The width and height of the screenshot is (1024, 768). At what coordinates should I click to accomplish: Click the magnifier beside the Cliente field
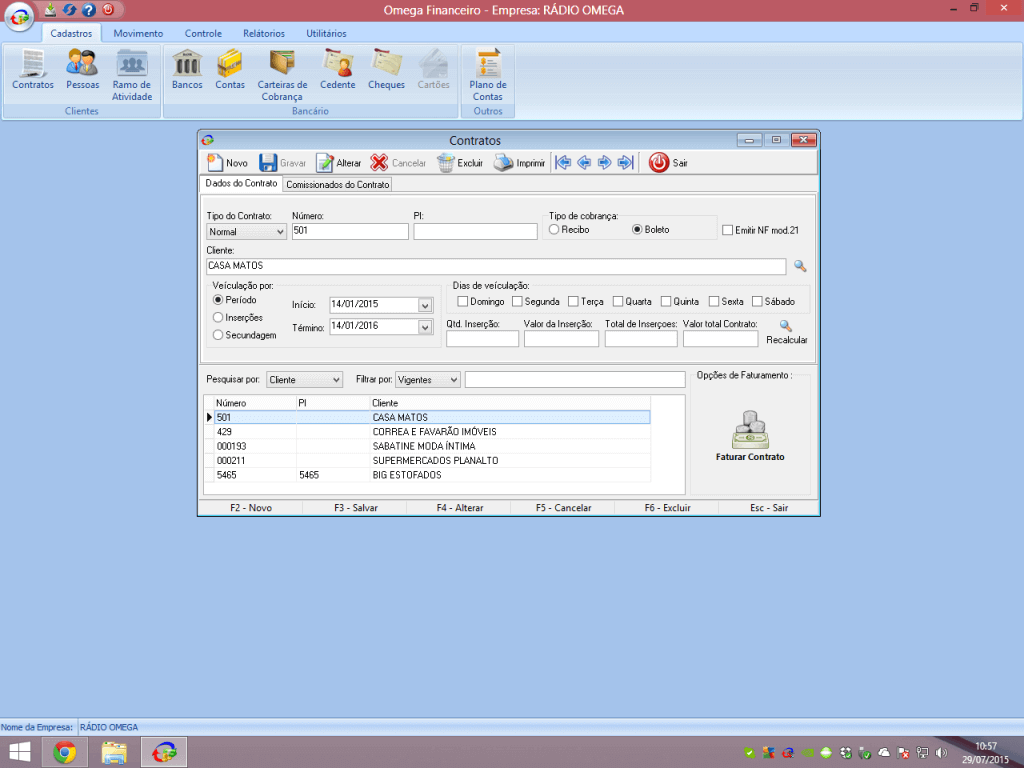[x=799, y=266]
